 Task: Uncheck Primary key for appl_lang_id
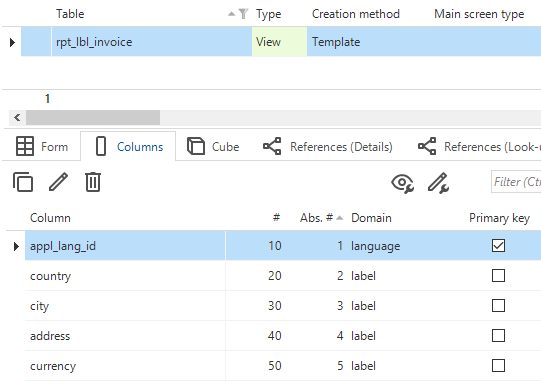pyautogui.click(x=498, y=246)
